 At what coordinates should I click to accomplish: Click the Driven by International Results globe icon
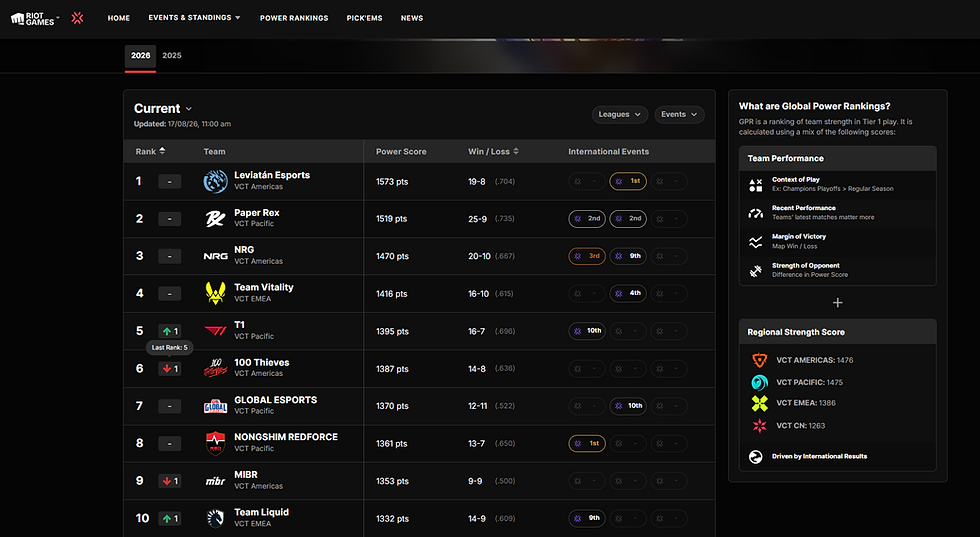(756, 456)
